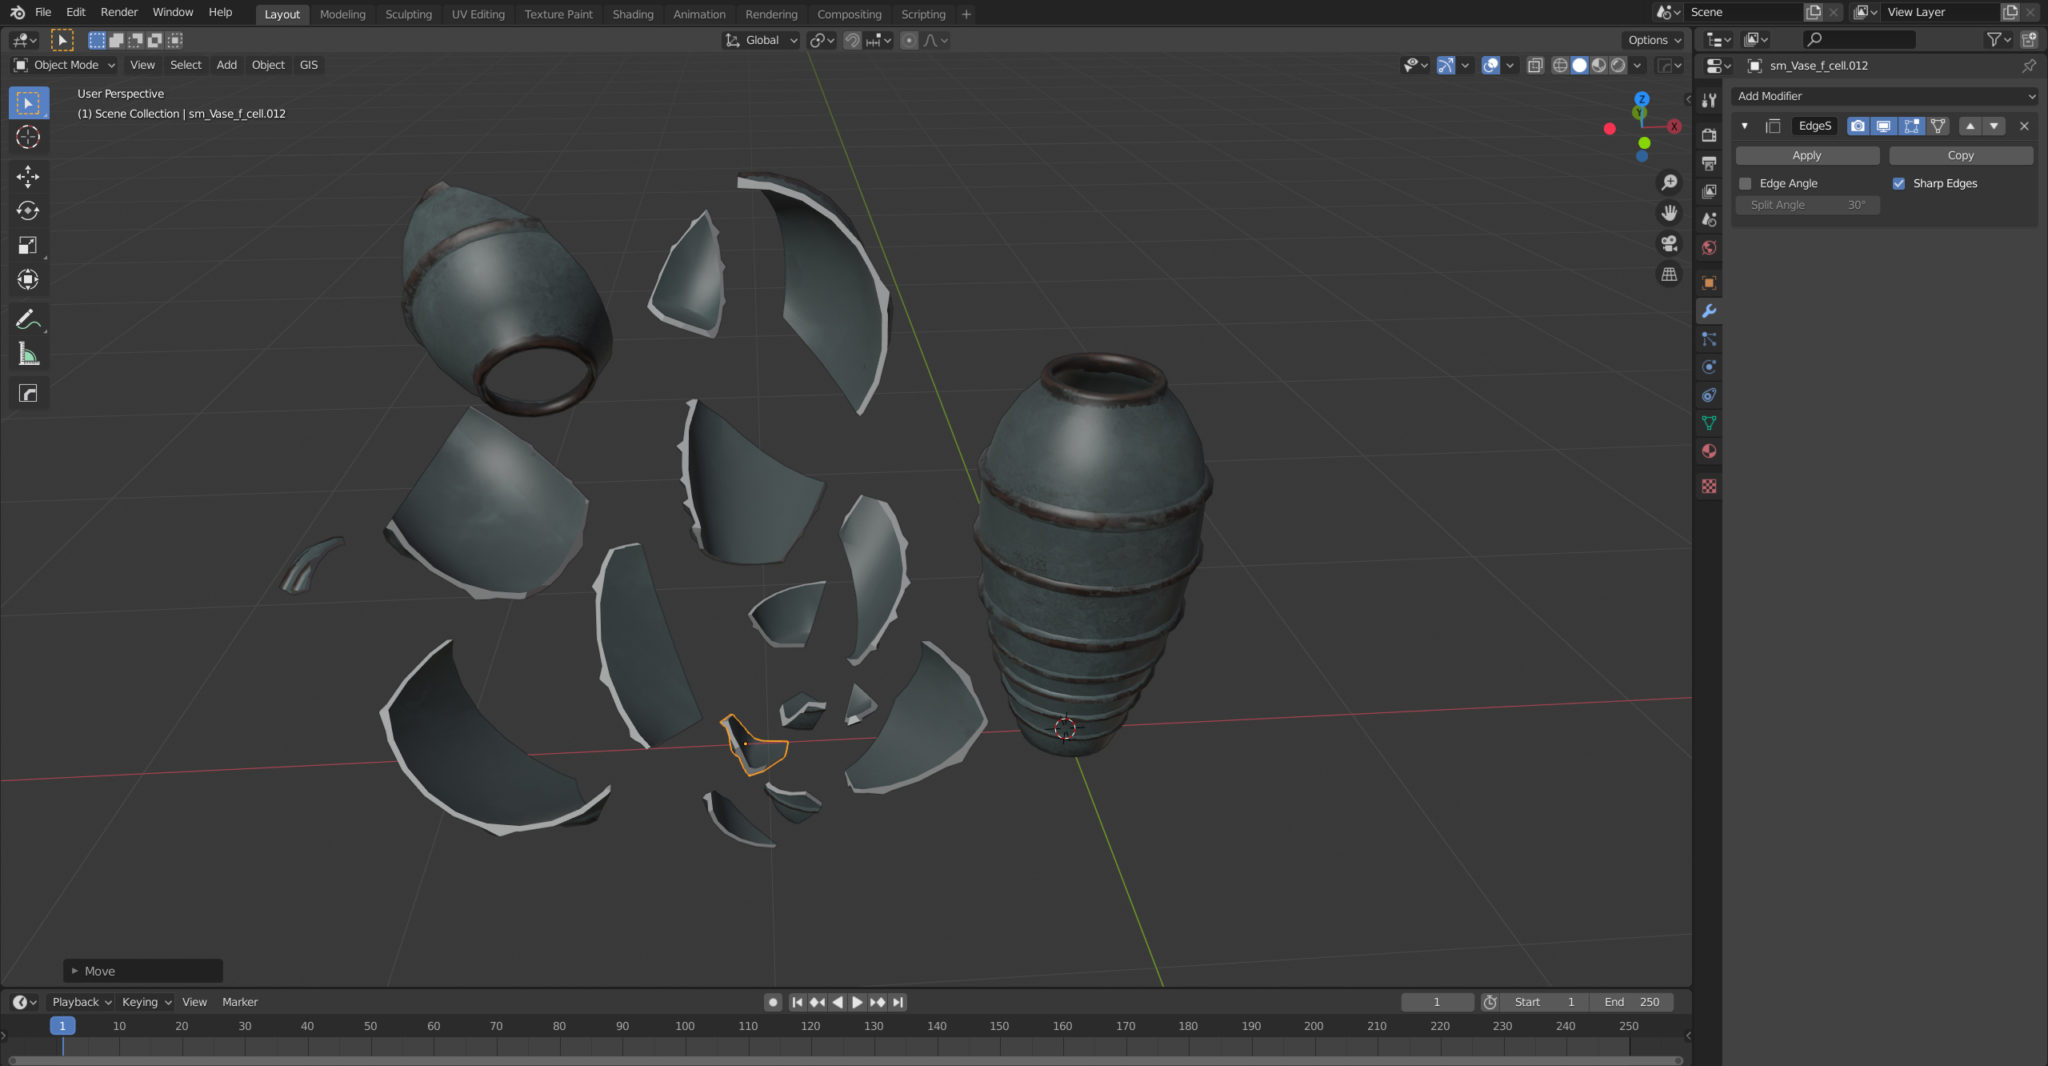This screenshot has height=1066, width=2048.
Task: Switch the viewport to Material Preview shading
Action: pyautogui.click(x=1599, y=65)
